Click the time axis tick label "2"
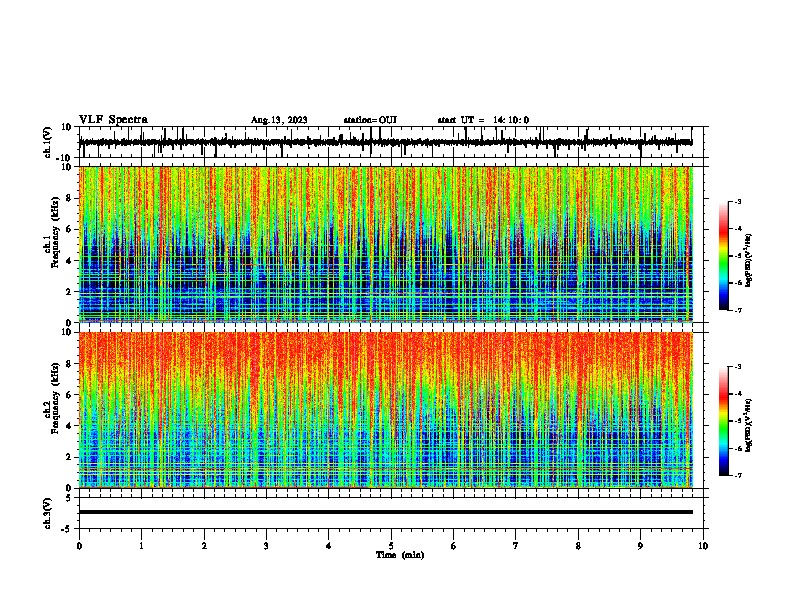 (204, 546)
